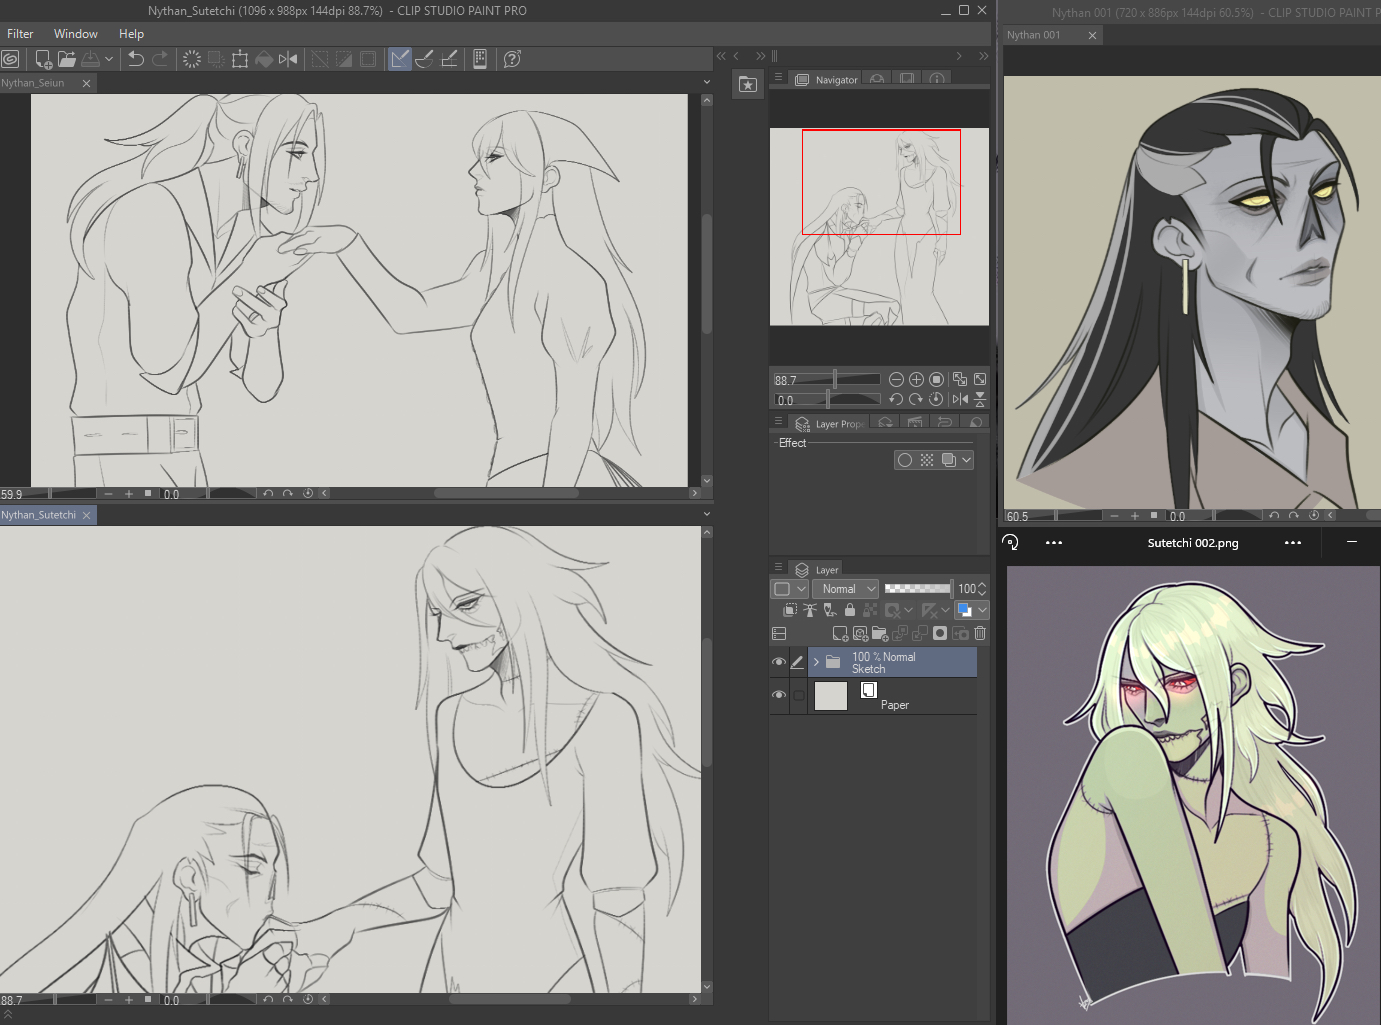1381x1025 pixels.
Task: Click the New layer folder icon
Action: 879,633
